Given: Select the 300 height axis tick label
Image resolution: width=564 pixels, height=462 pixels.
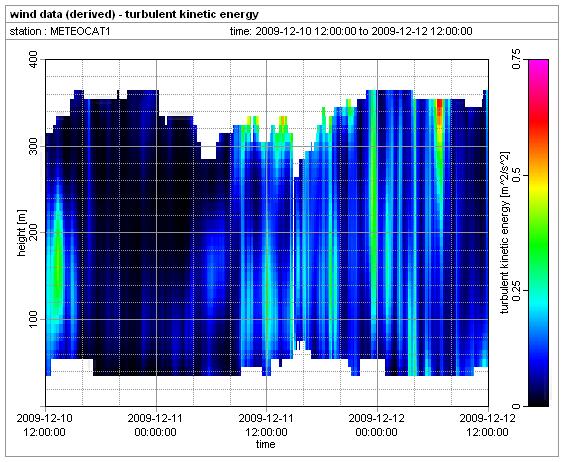Looking at the screenshot, I should tap(33, 146).
